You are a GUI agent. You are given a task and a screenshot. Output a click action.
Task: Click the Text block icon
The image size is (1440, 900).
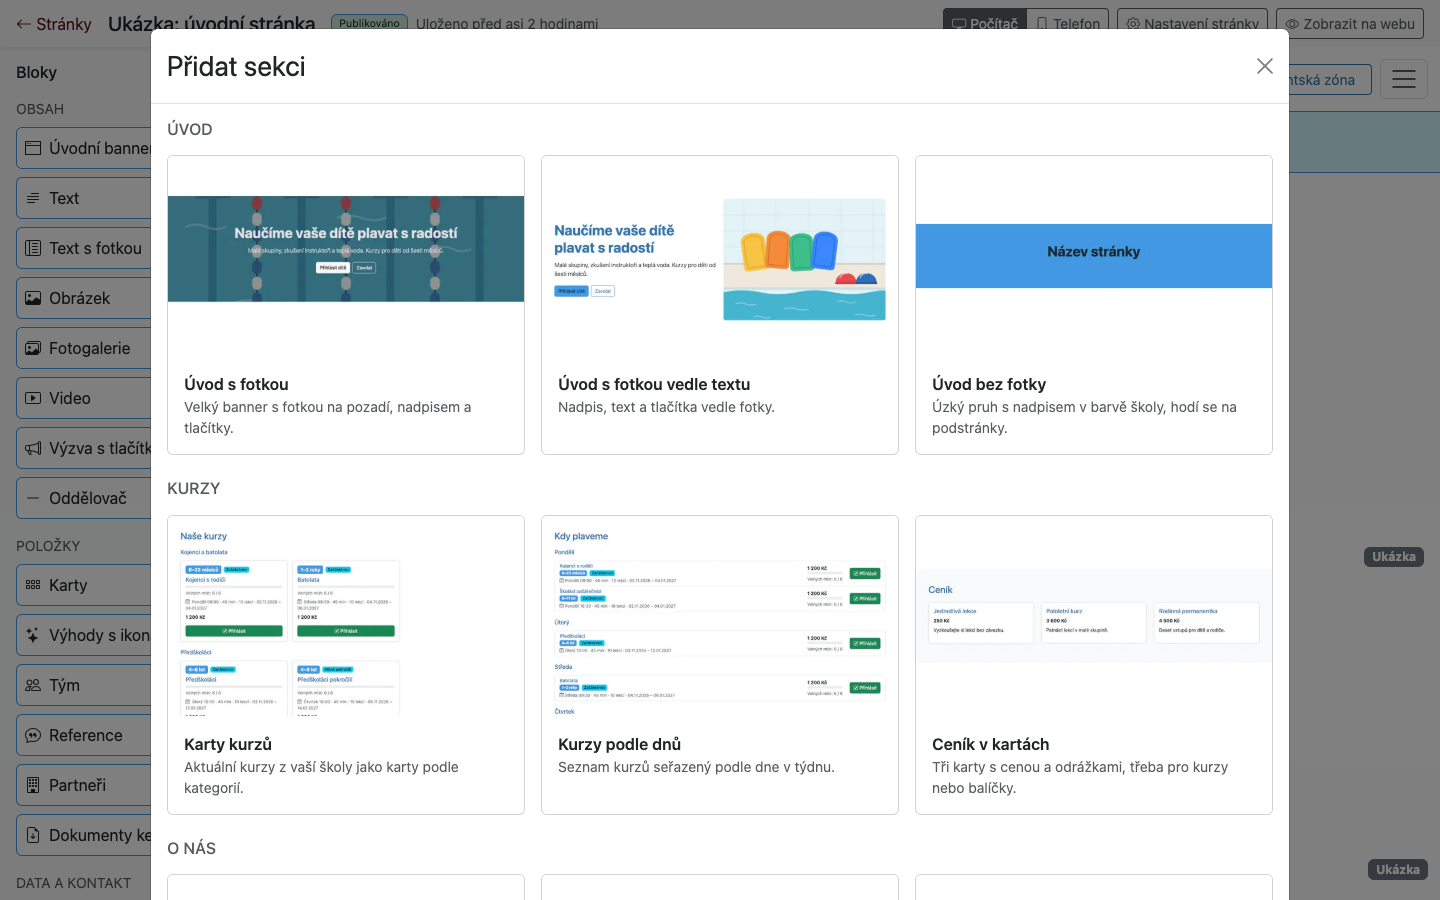coord(33,198)
